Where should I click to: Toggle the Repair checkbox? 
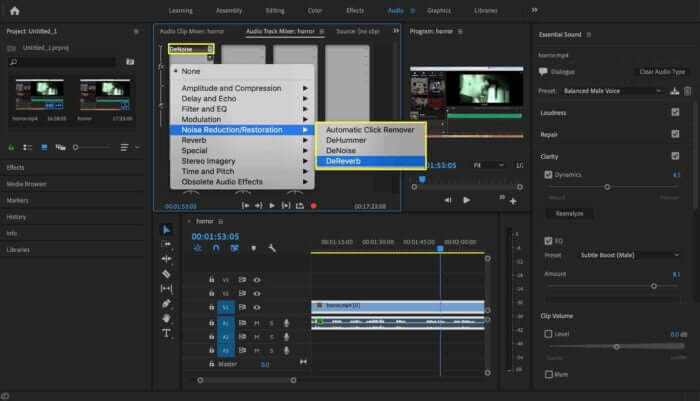coord(675,134)
